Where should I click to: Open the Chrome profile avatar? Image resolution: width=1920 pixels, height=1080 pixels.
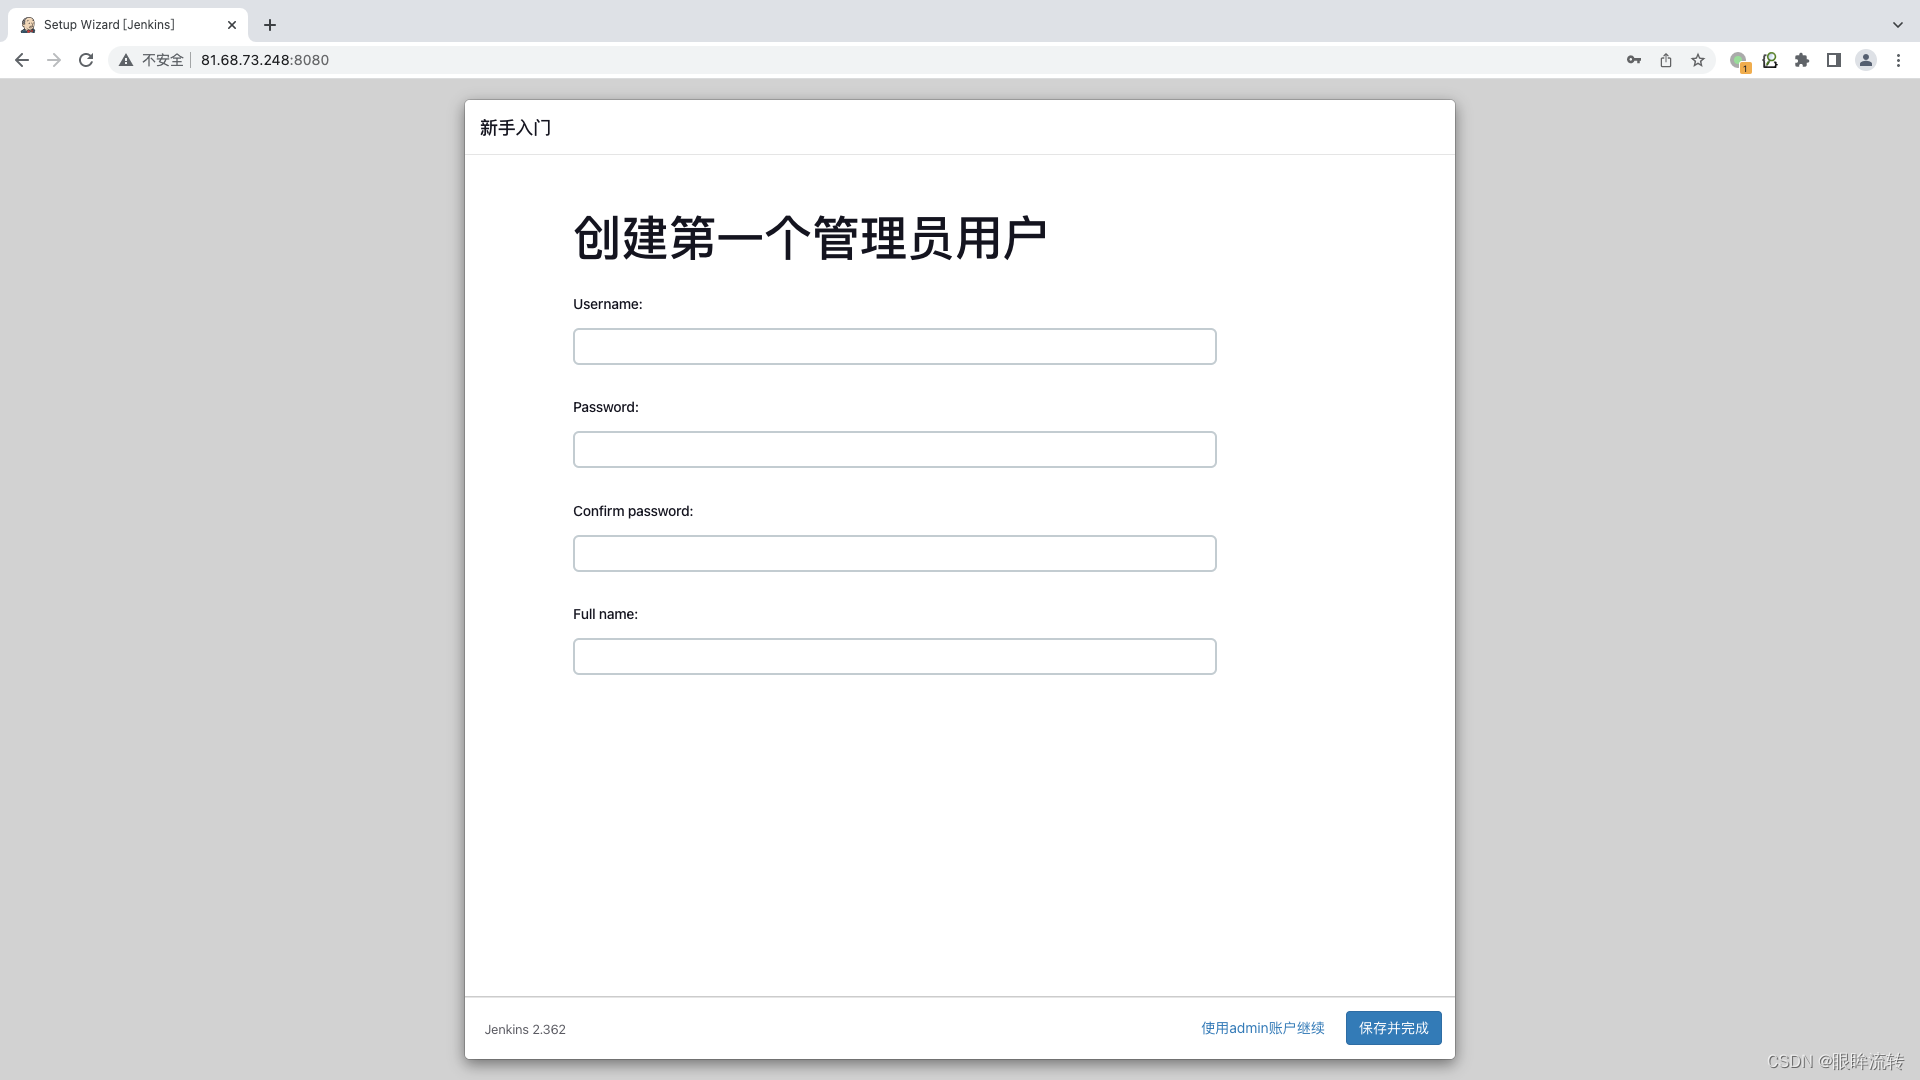[1866, 60]
